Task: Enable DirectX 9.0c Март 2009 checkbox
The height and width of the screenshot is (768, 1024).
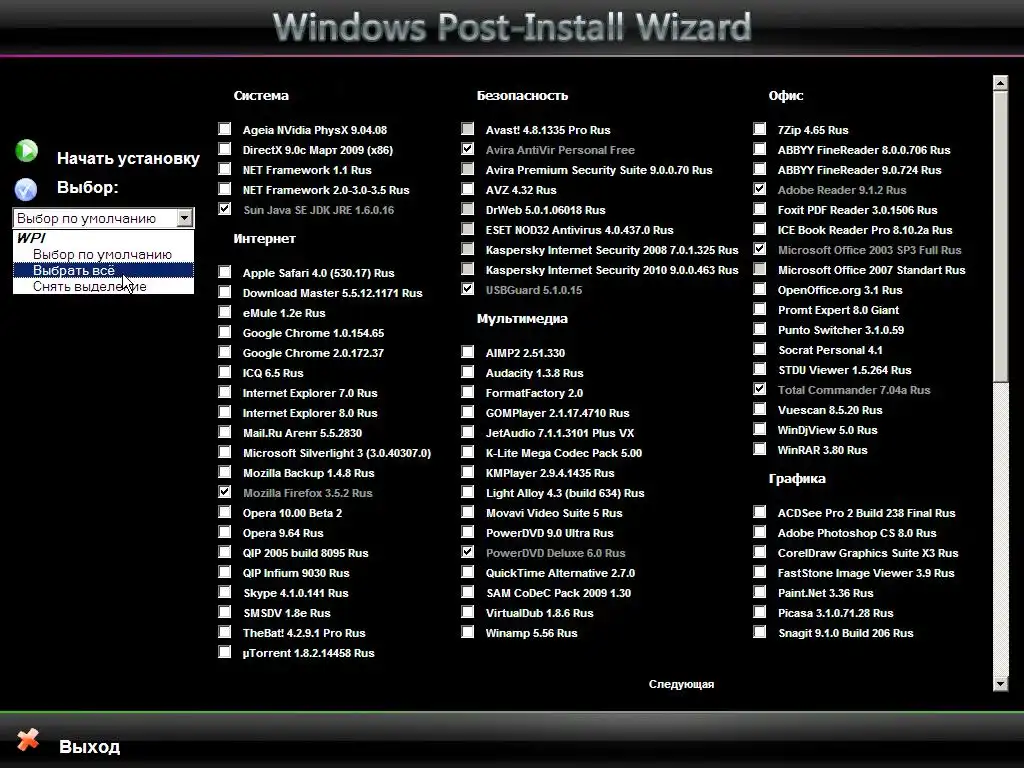Action: click(225, 149)
